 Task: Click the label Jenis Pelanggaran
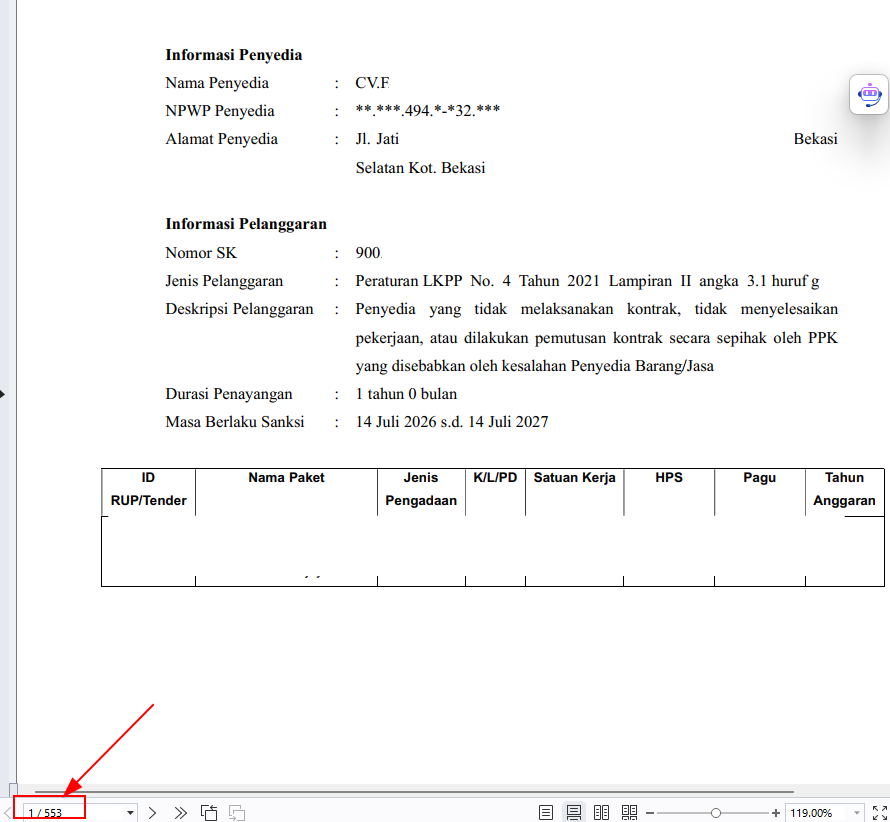(224, 281)
